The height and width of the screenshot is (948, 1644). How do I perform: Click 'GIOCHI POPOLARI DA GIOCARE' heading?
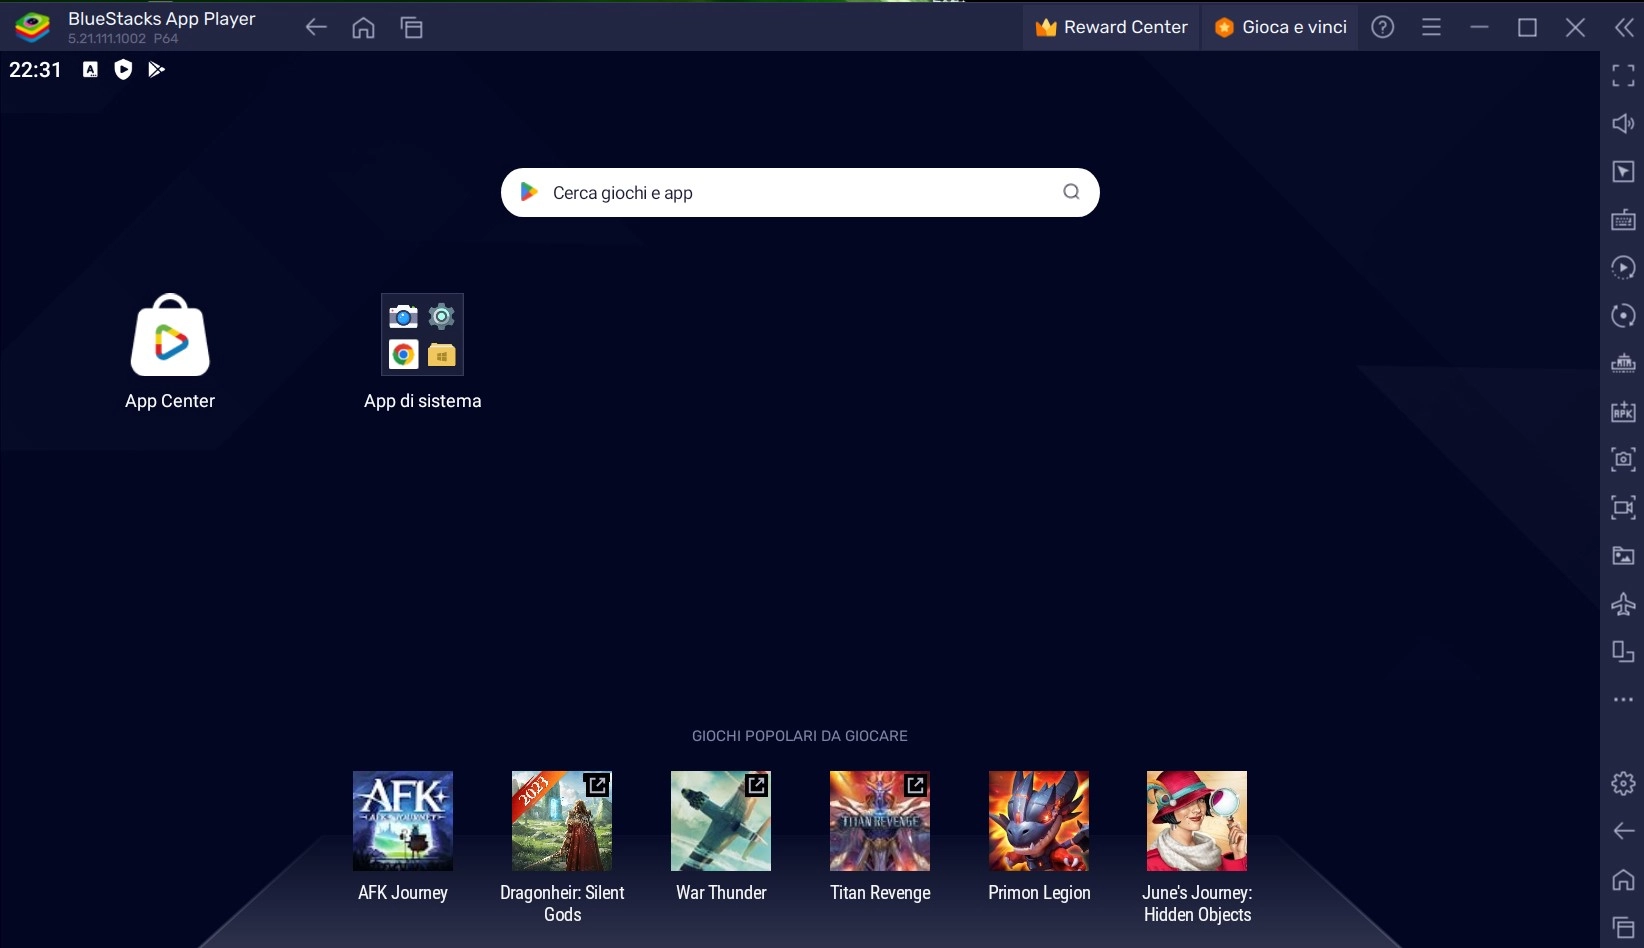coord(800,736)
